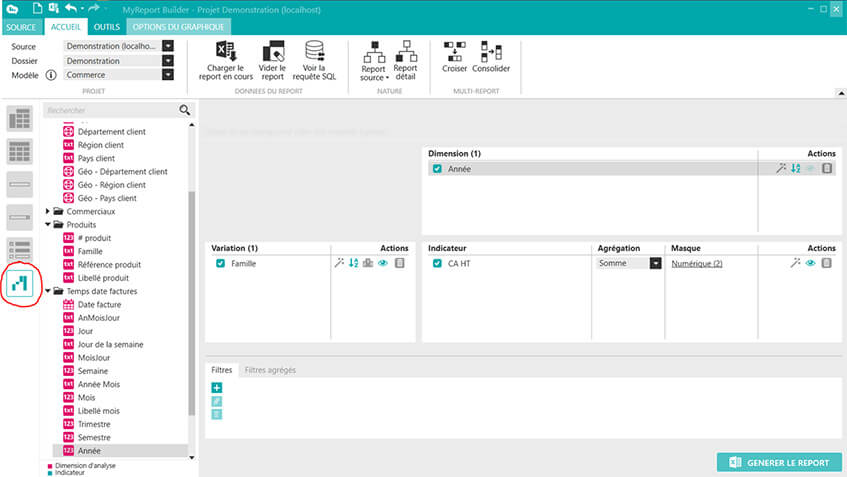Click the sort action for Famille
847x477 pixels.
pyautogui.click(x=353, y=263)
